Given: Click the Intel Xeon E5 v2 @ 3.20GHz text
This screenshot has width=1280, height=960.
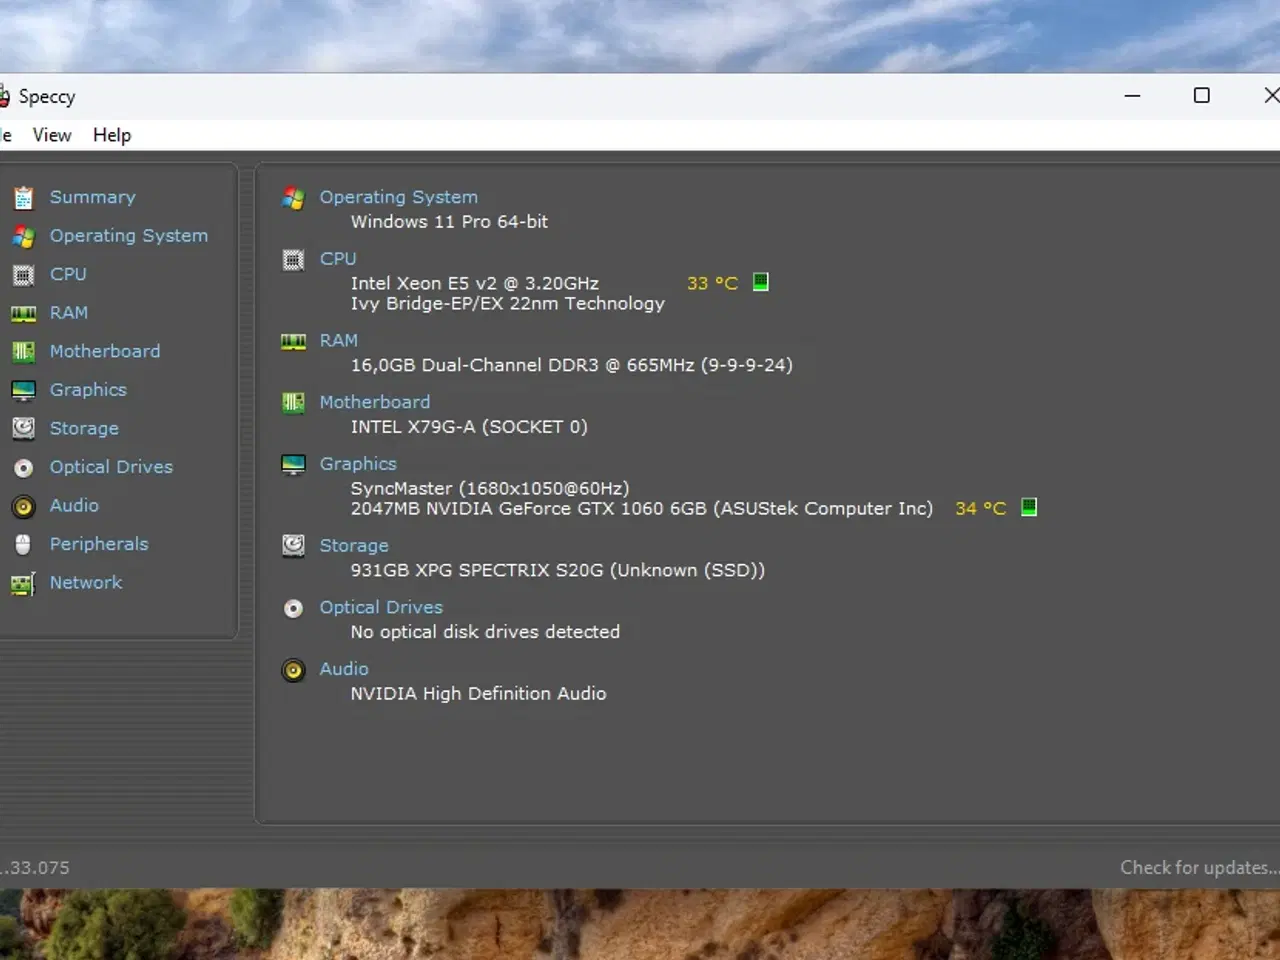Looking at the screenshot, I should click(x=475, y=284).
